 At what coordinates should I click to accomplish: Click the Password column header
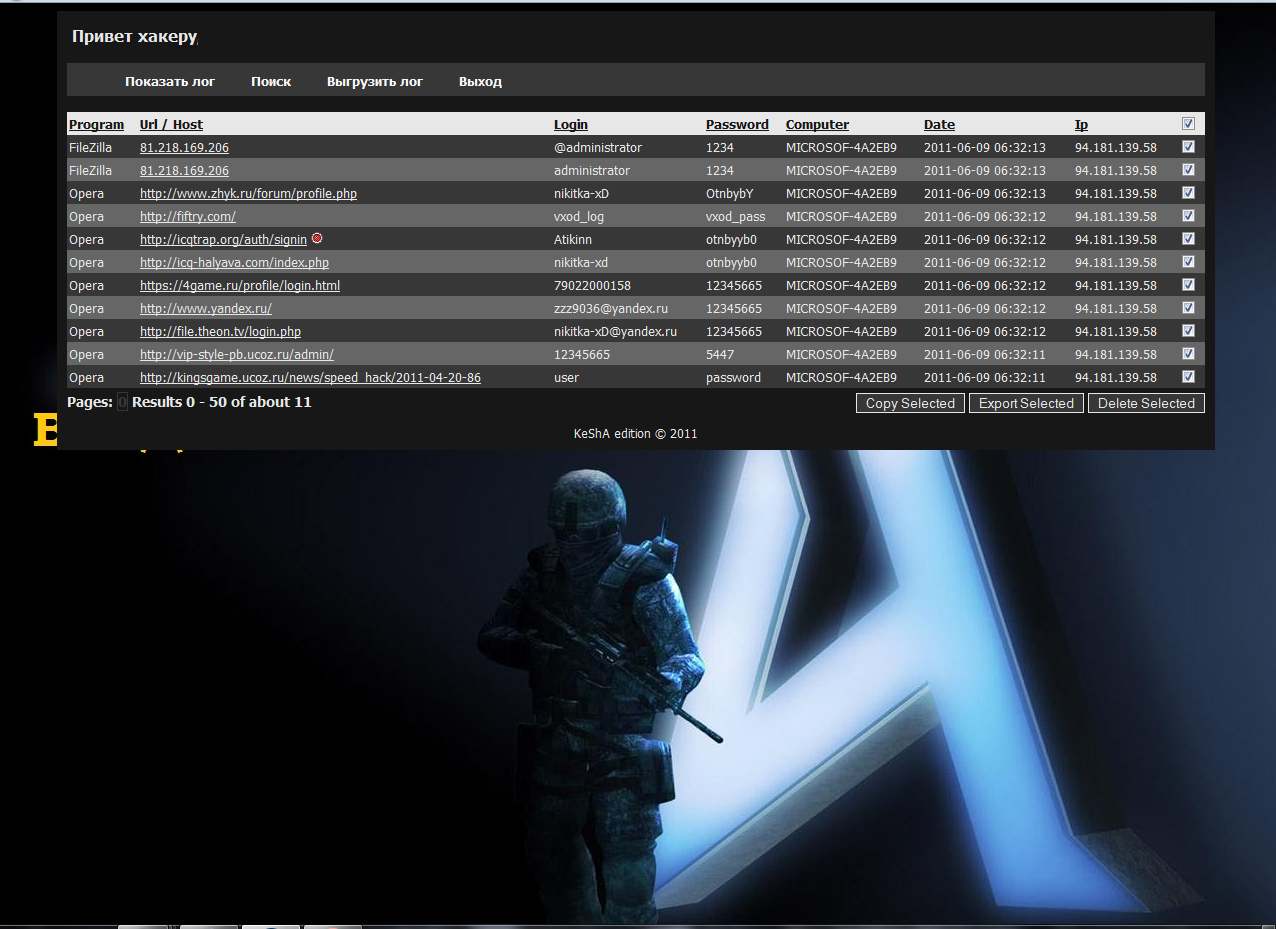point(737,125)
